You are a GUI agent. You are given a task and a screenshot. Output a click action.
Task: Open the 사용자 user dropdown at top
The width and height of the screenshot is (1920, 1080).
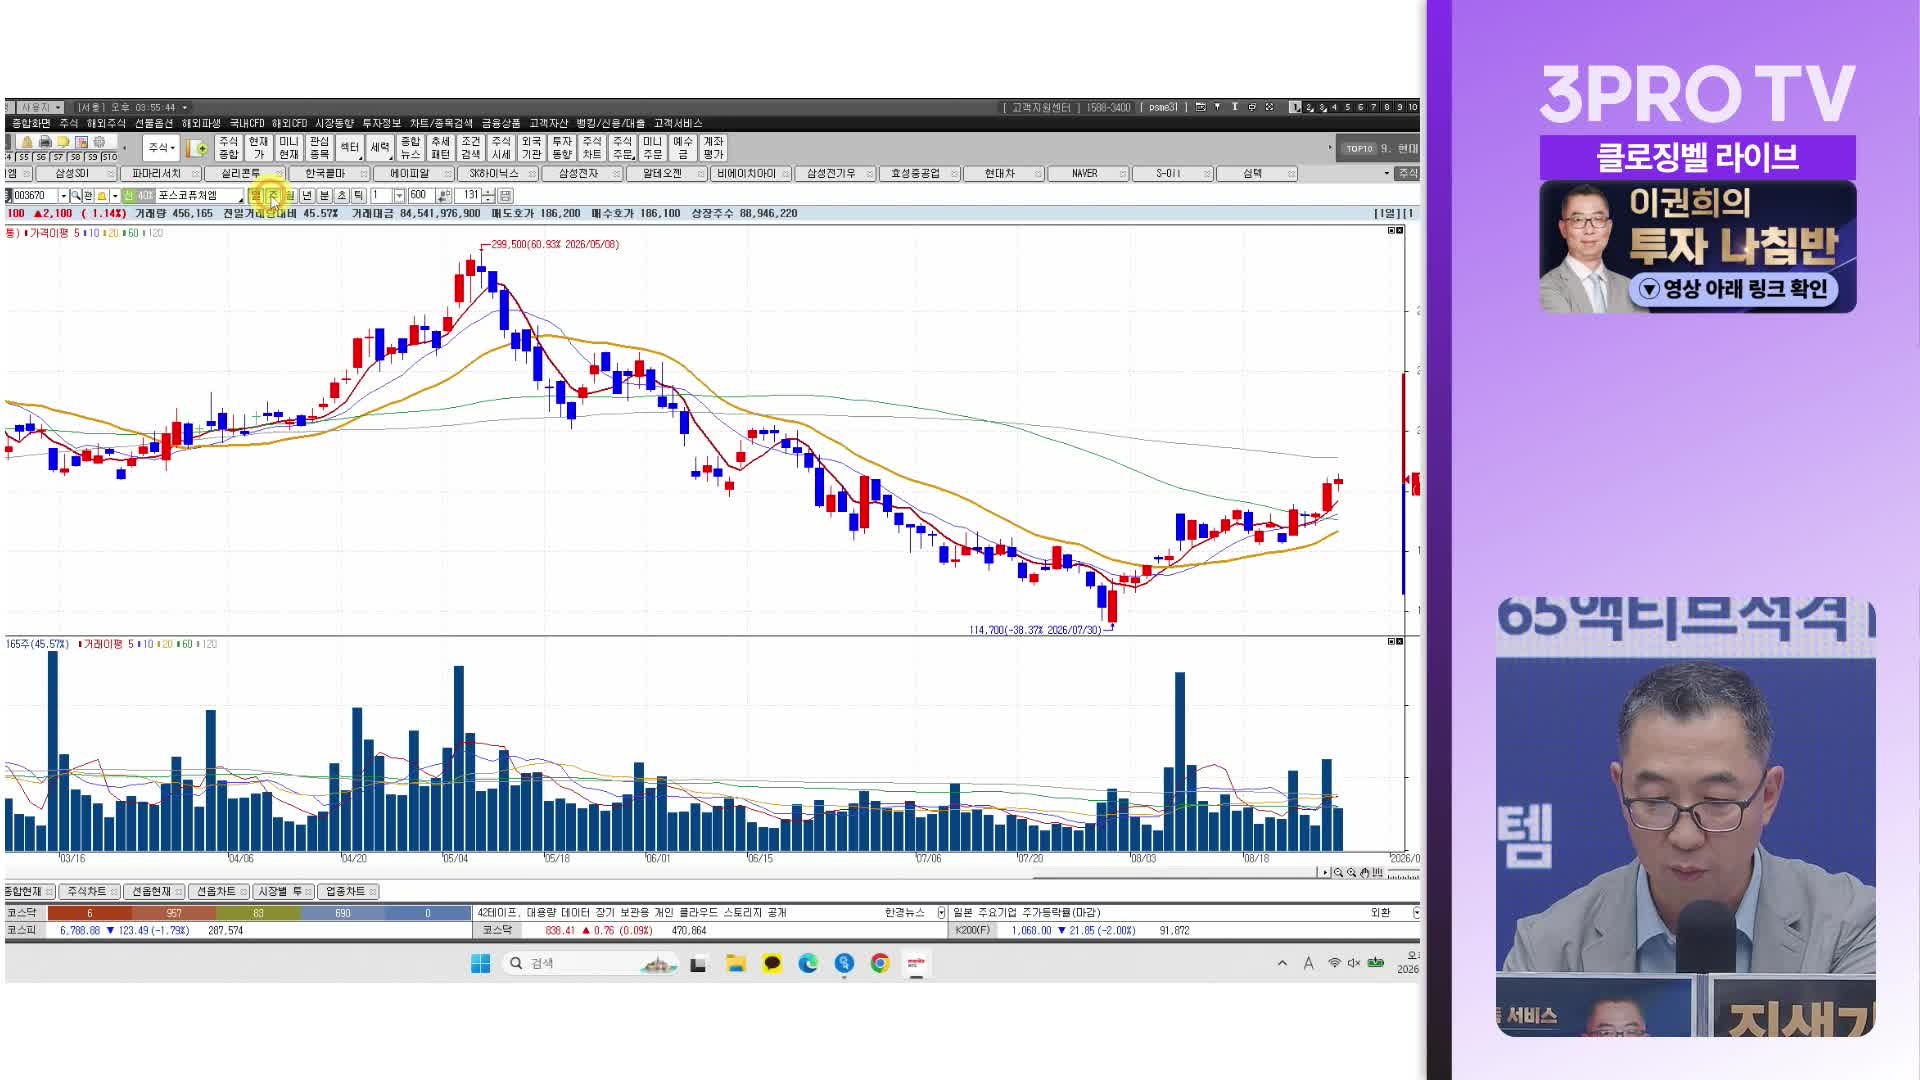(x=40, y=107)
